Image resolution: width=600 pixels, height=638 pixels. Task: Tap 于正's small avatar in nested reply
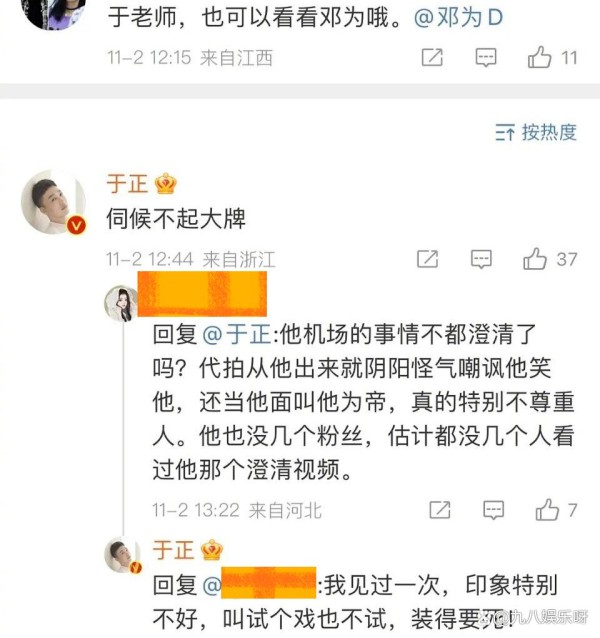tap(123, 555)
